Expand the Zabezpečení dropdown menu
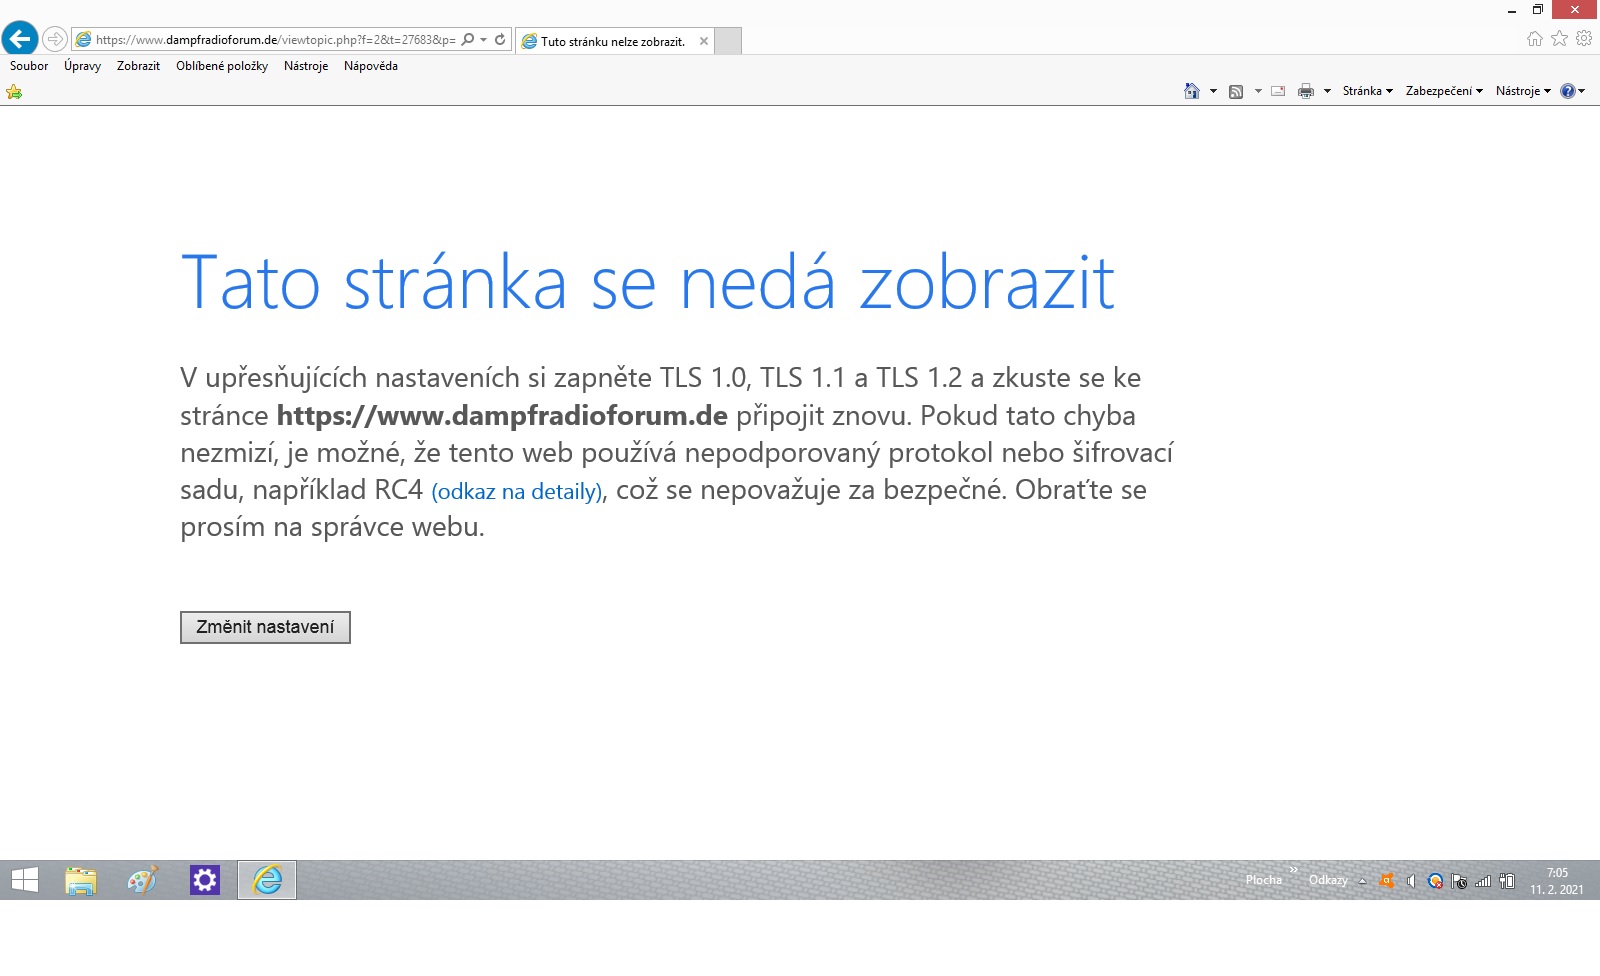1600x976 pixels. click(1443, 91)
